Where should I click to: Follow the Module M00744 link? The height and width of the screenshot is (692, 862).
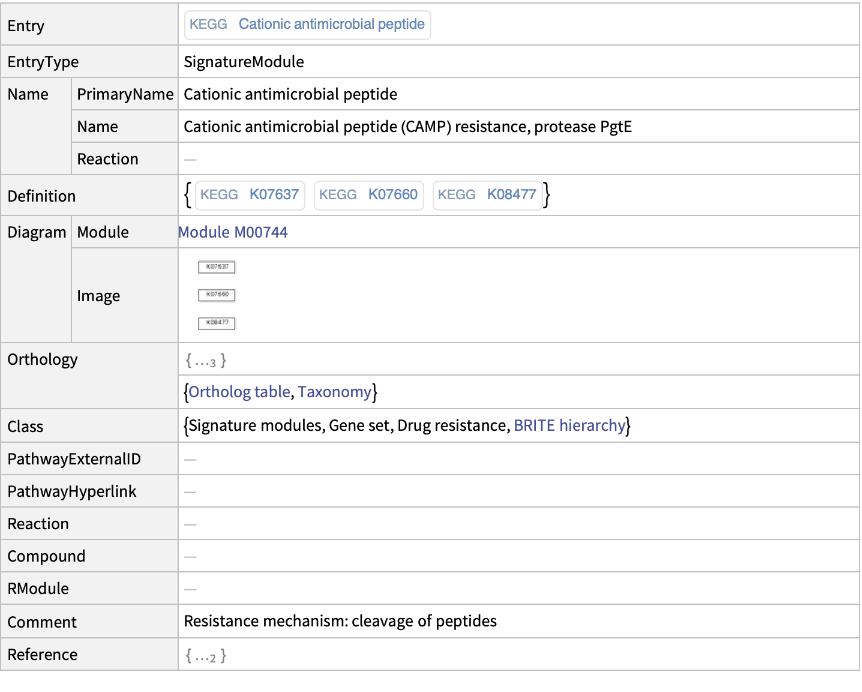coord(233,232)
